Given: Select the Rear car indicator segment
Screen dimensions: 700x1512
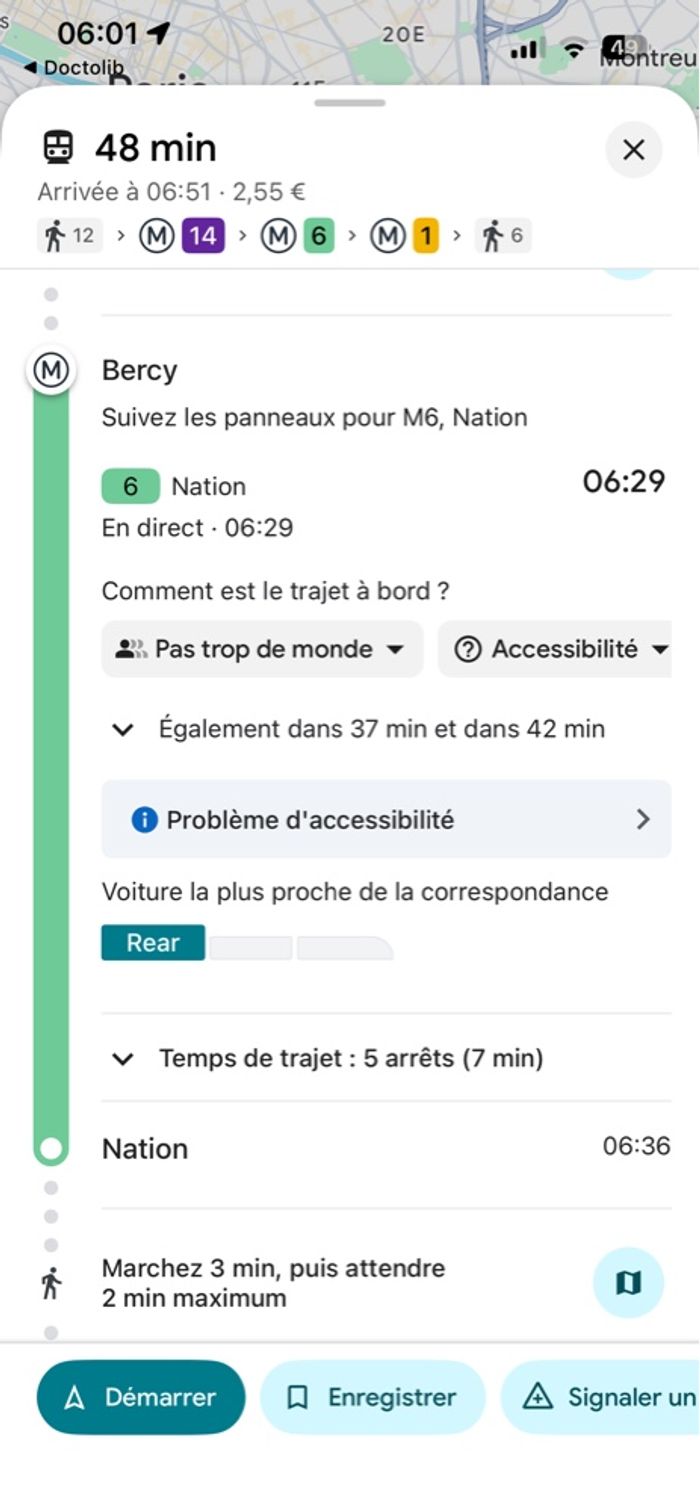Looking at the screenshot, I should [x=153, y=943].
